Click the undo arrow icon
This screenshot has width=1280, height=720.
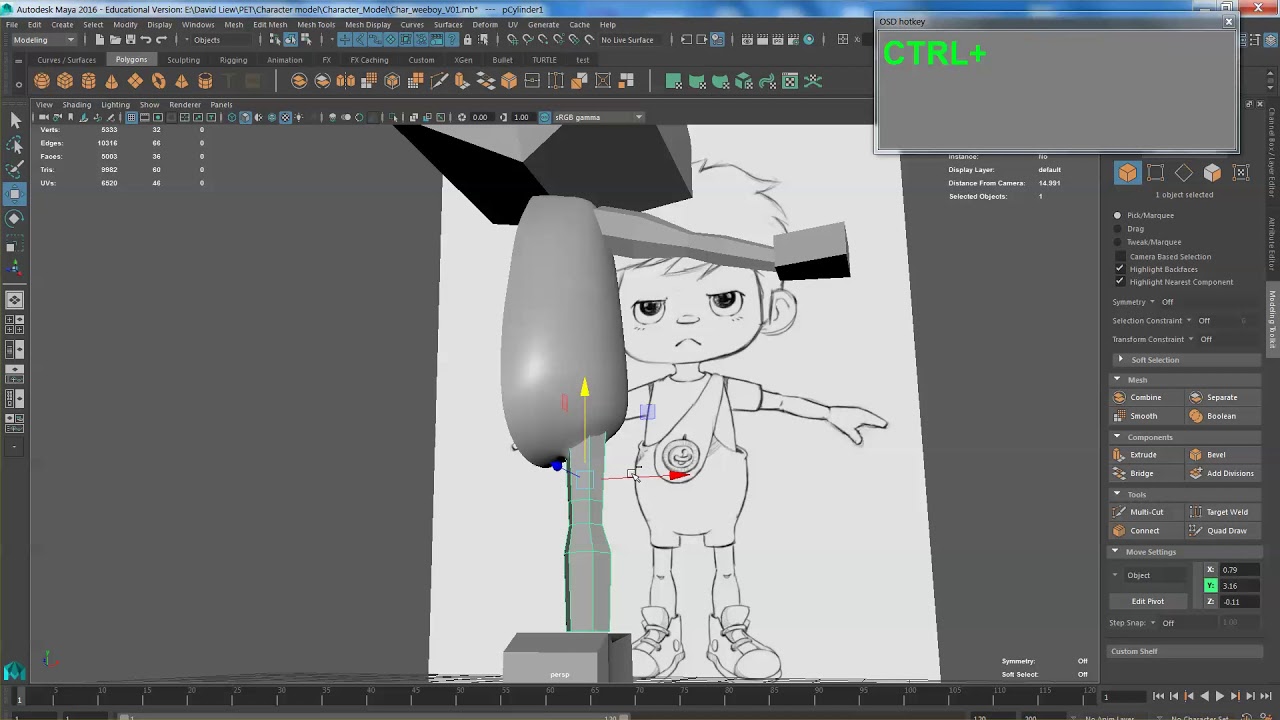[x=146, y=40]
